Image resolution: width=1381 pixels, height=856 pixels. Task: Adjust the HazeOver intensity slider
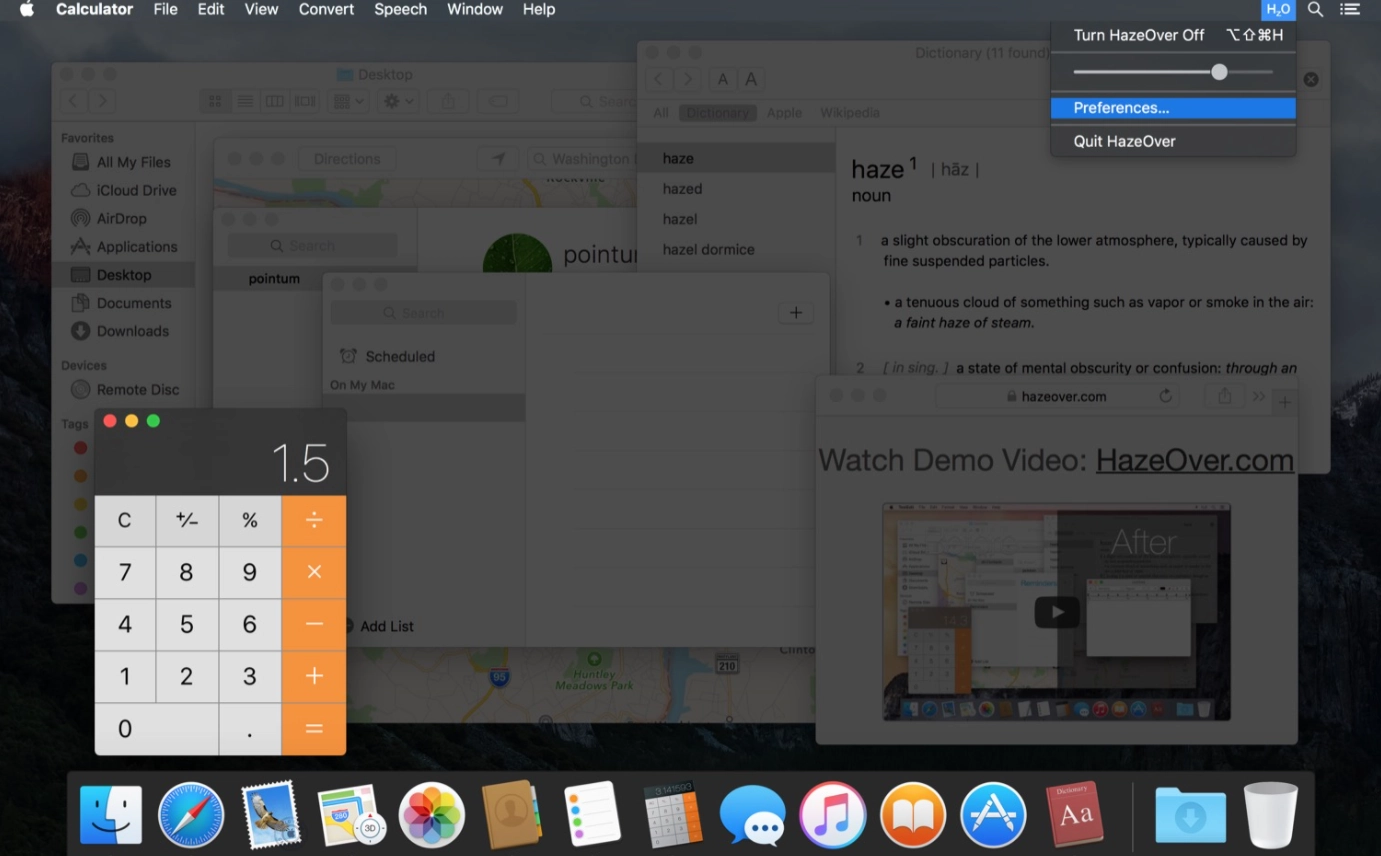1218,72
